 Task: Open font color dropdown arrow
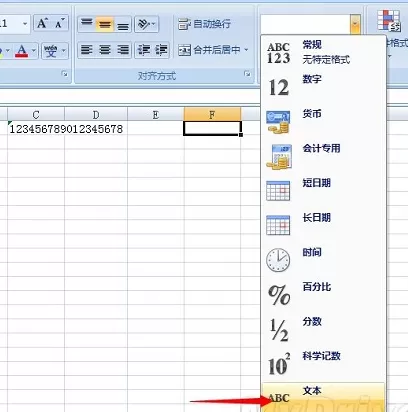(x=34, y=51)
